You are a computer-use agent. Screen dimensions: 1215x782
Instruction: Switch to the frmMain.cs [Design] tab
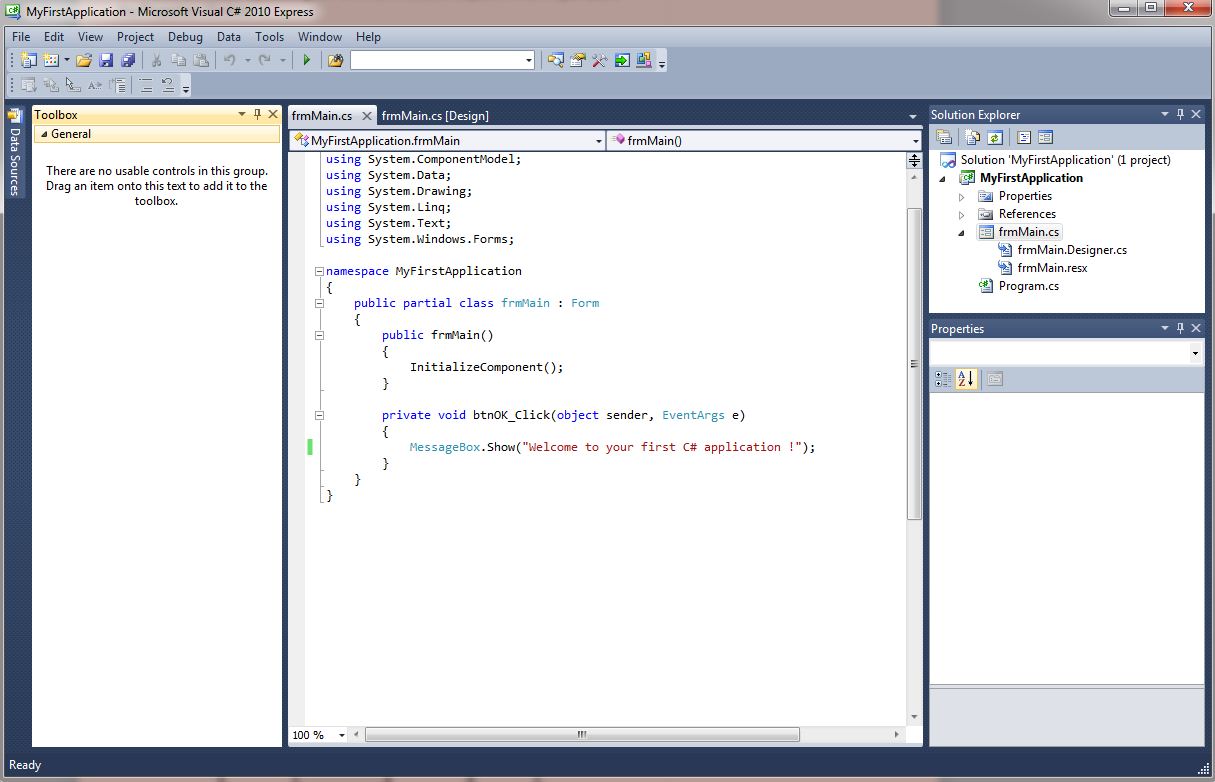pyautogui.click(x=435, y=115)
